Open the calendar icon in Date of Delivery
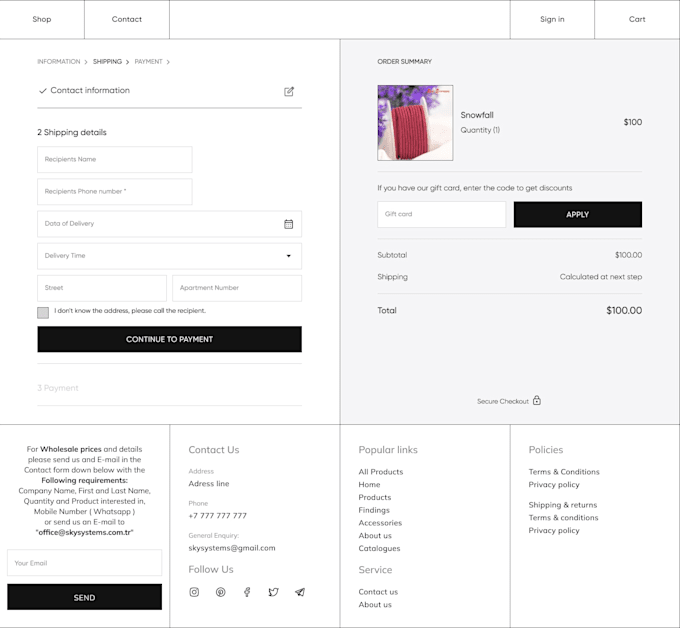Image resolution: width=680 pixels, height=628 pixels. click(x=288, y=224)
